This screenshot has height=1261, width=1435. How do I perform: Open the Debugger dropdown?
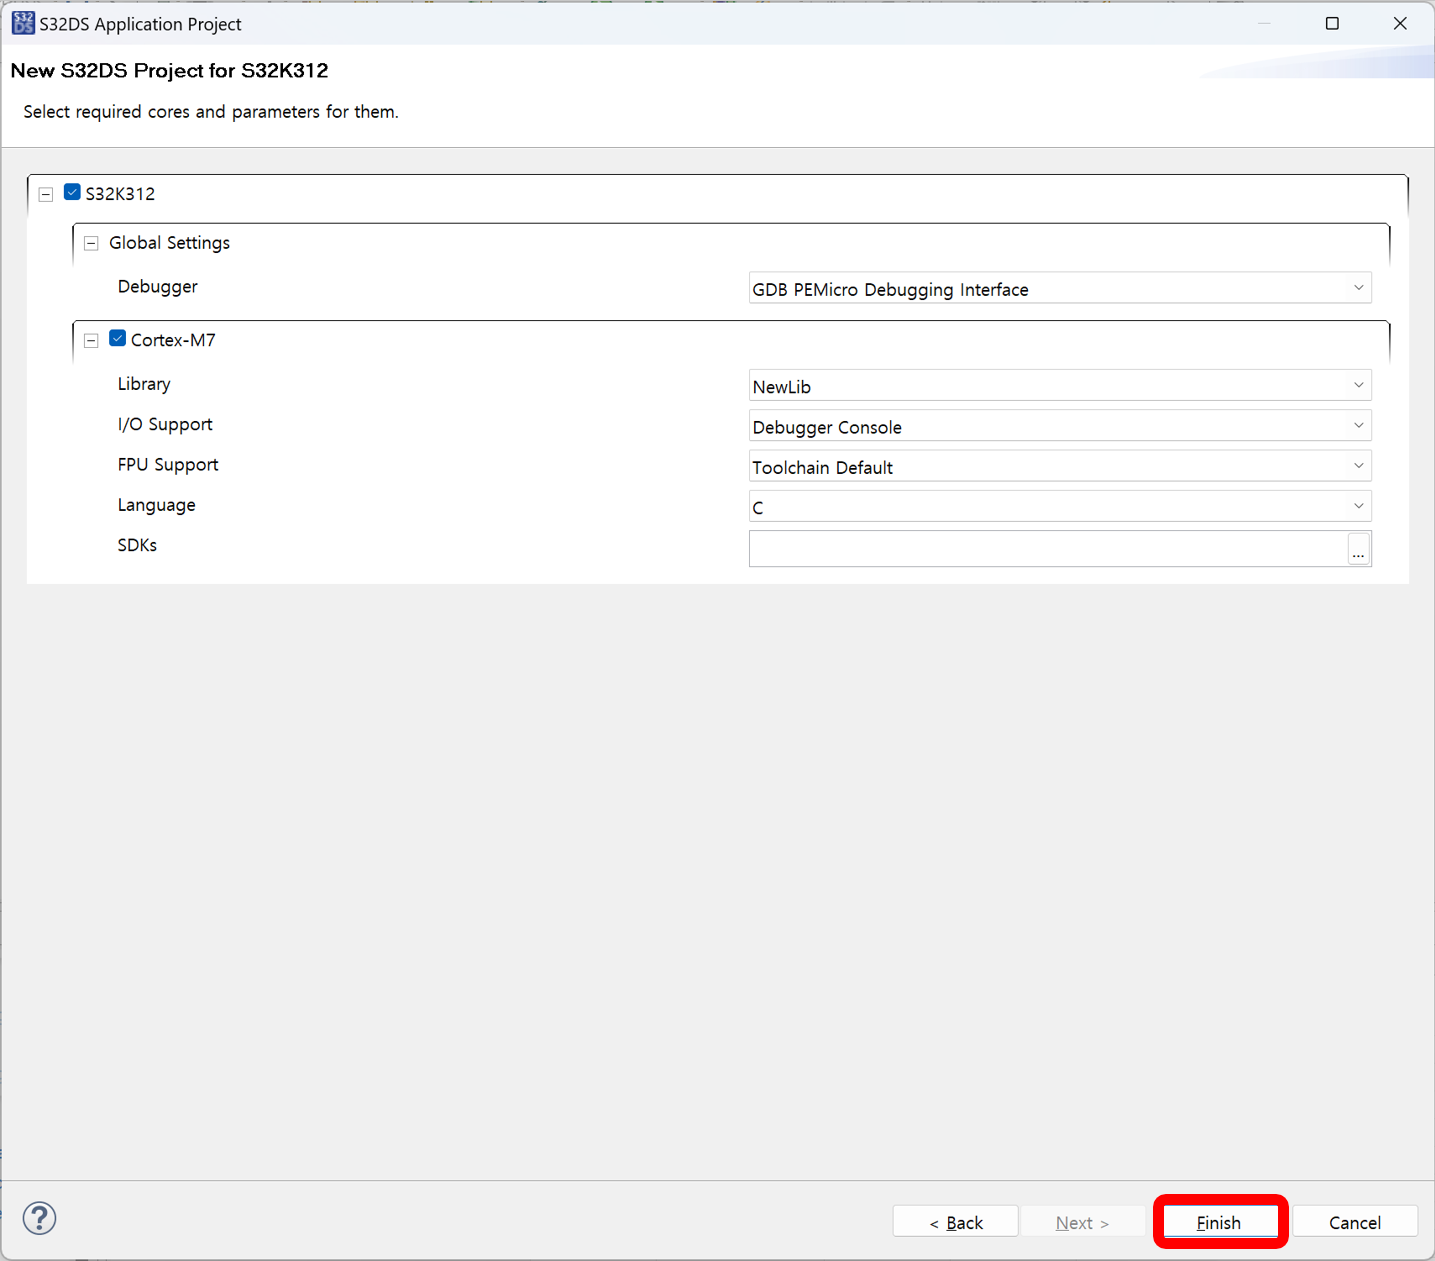point(1060,288)
